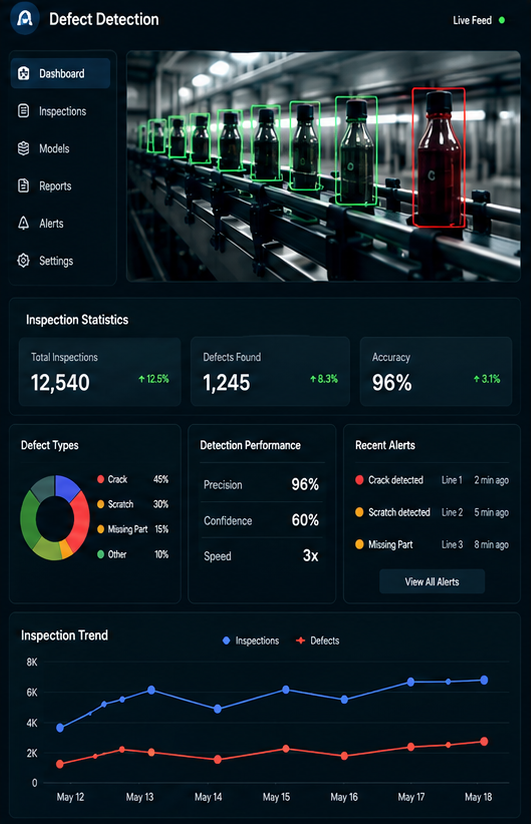This screenshot has width=531, height=824.
Task: Click the Recent Alerts heading
Action: [385, 445]
